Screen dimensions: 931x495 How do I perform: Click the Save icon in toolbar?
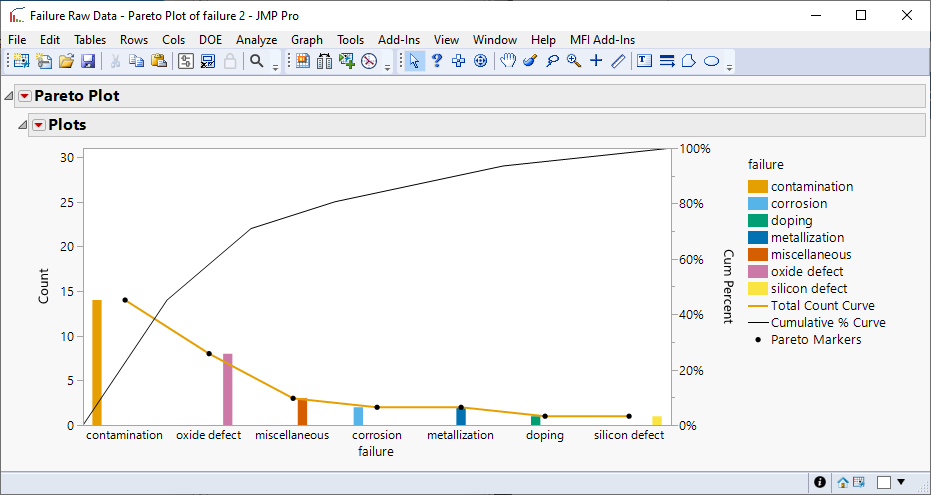click(x=88, y=61)
